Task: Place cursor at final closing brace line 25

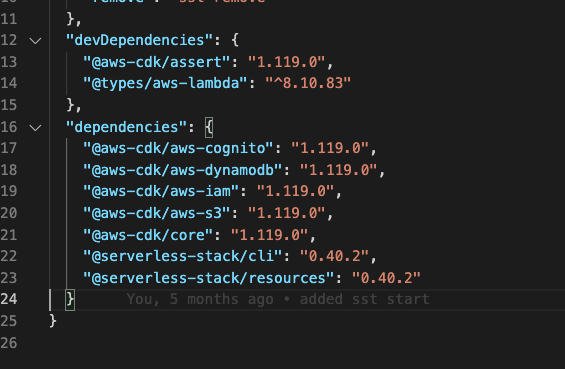Action: pyautogui.click(x=53, y=321)
